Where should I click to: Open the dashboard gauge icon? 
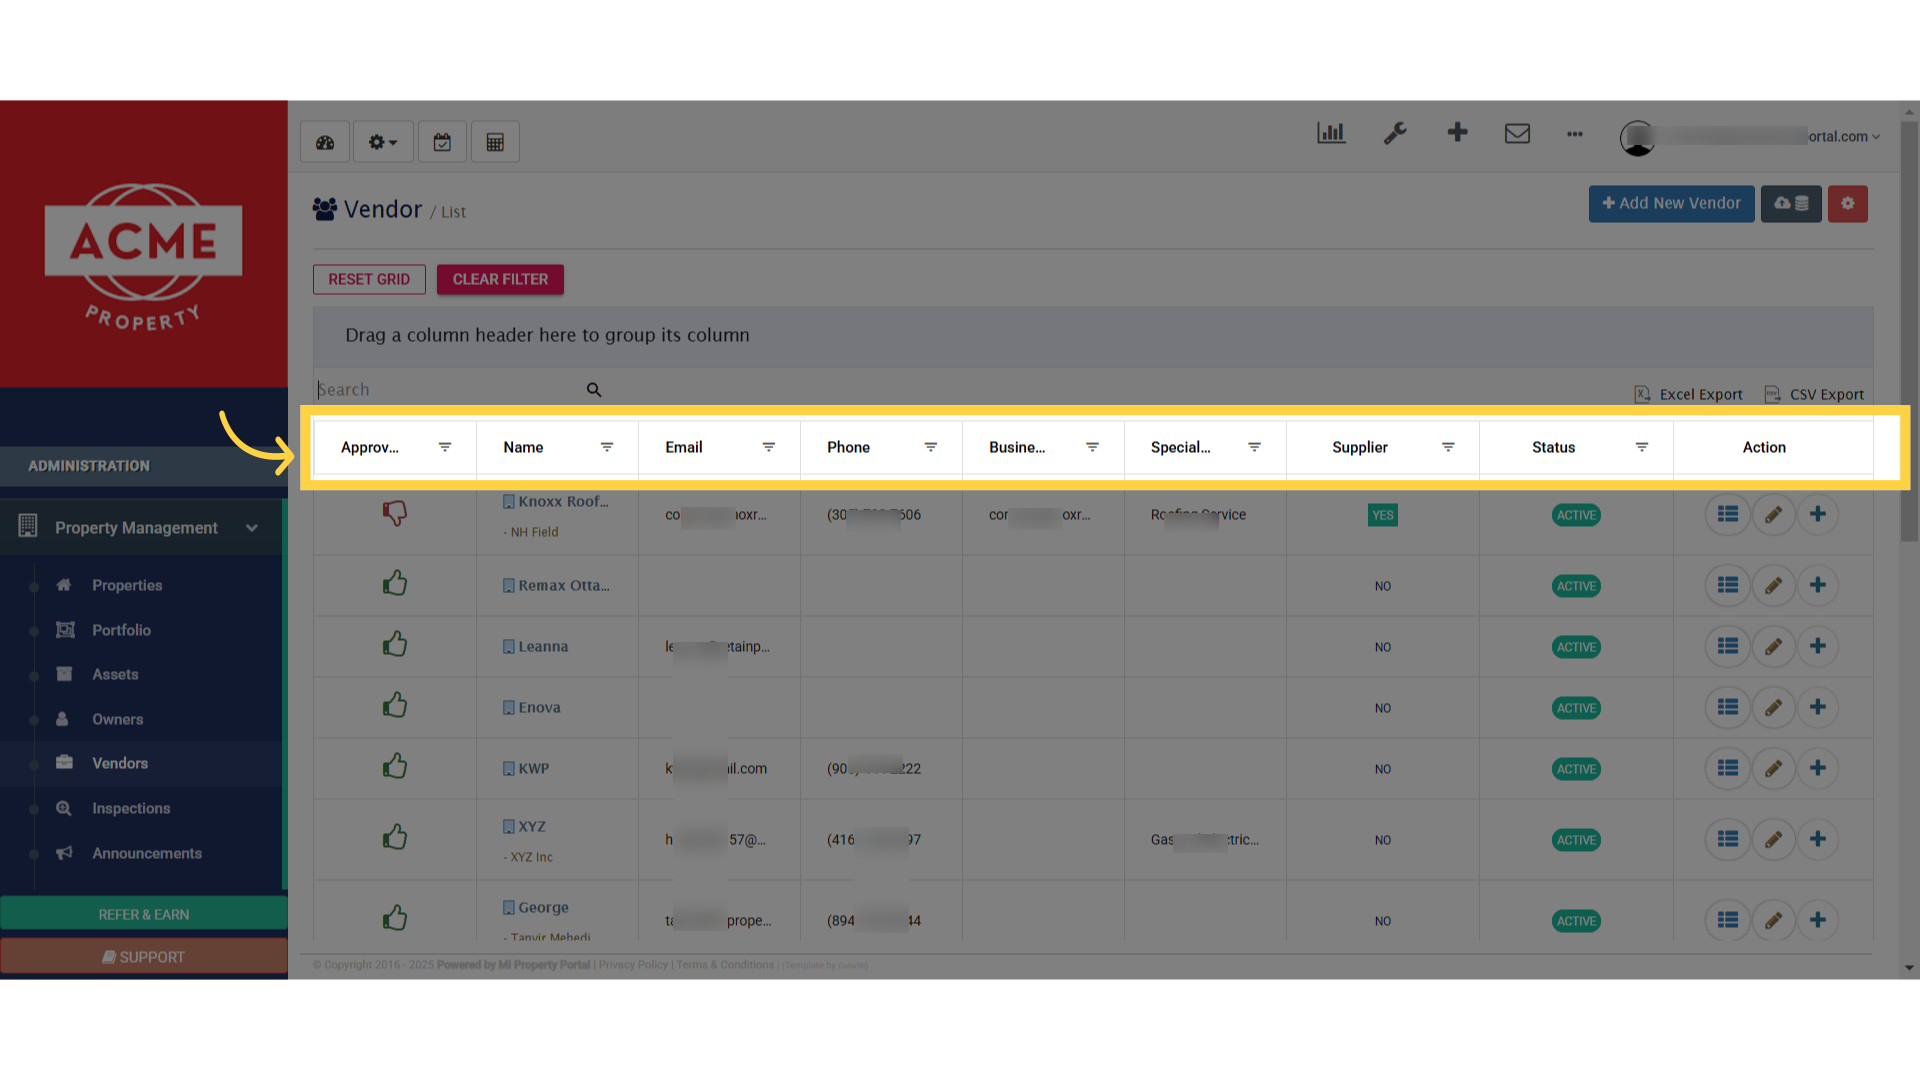(325, 142)
